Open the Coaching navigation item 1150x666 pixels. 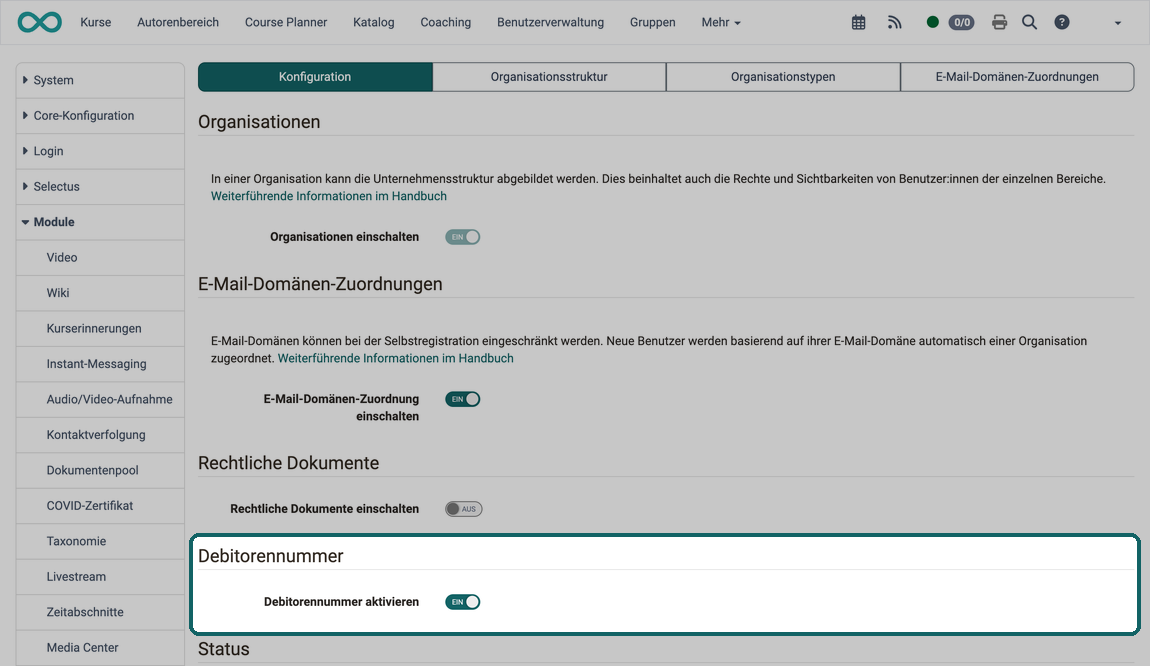tap(445, 23)
